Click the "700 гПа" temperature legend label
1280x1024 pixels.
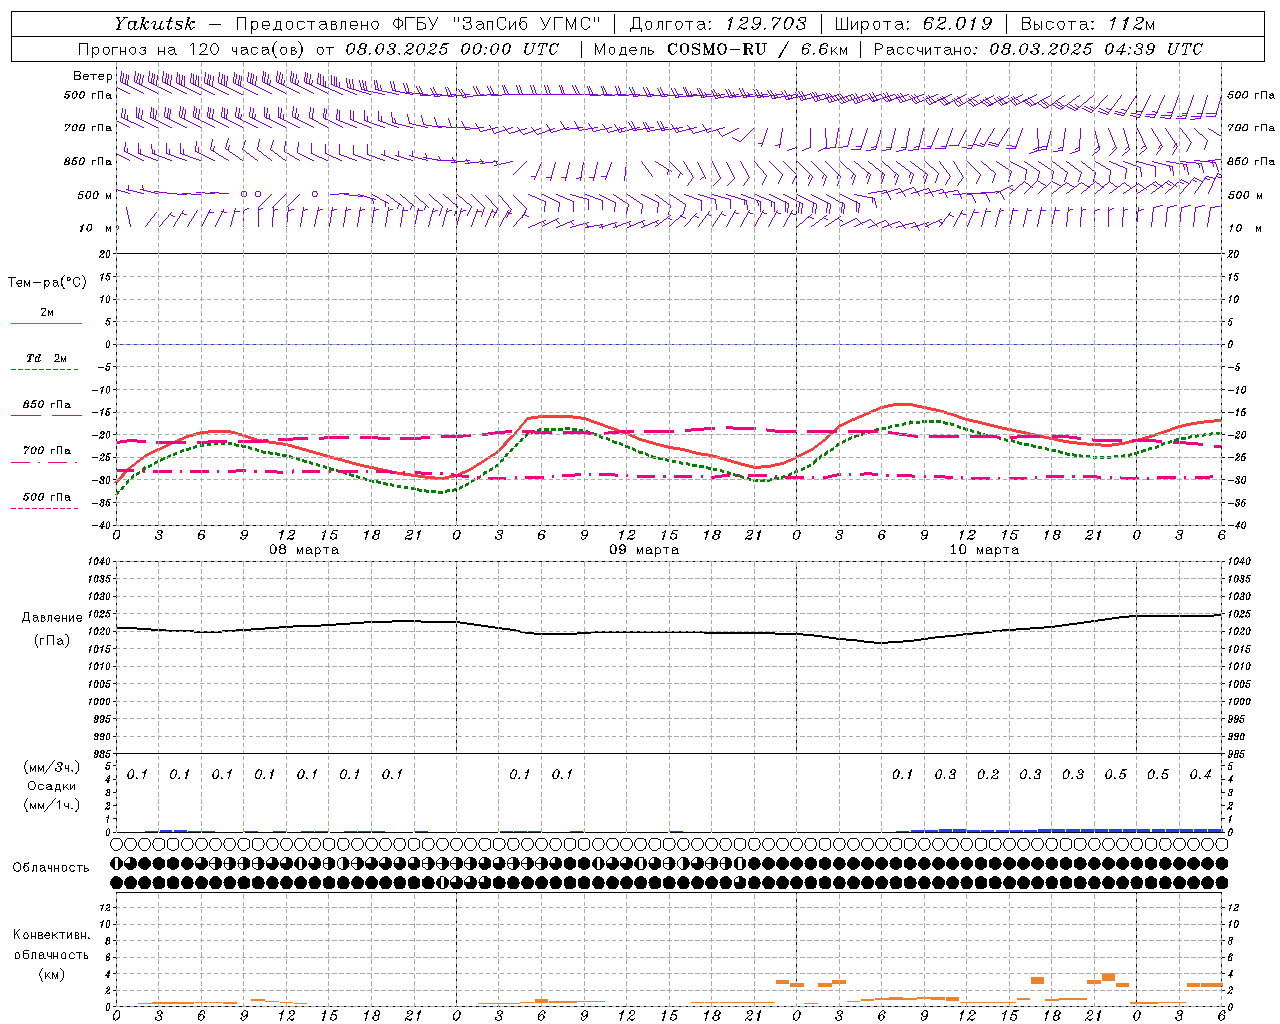[x=47, y=451]
